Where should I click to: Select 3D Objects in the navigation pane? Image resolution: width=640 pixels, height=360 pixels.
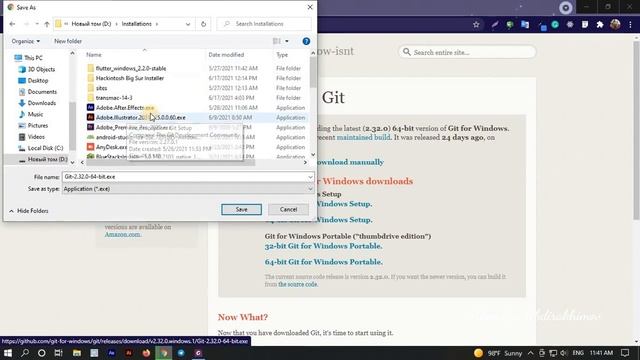pos(41,69)
